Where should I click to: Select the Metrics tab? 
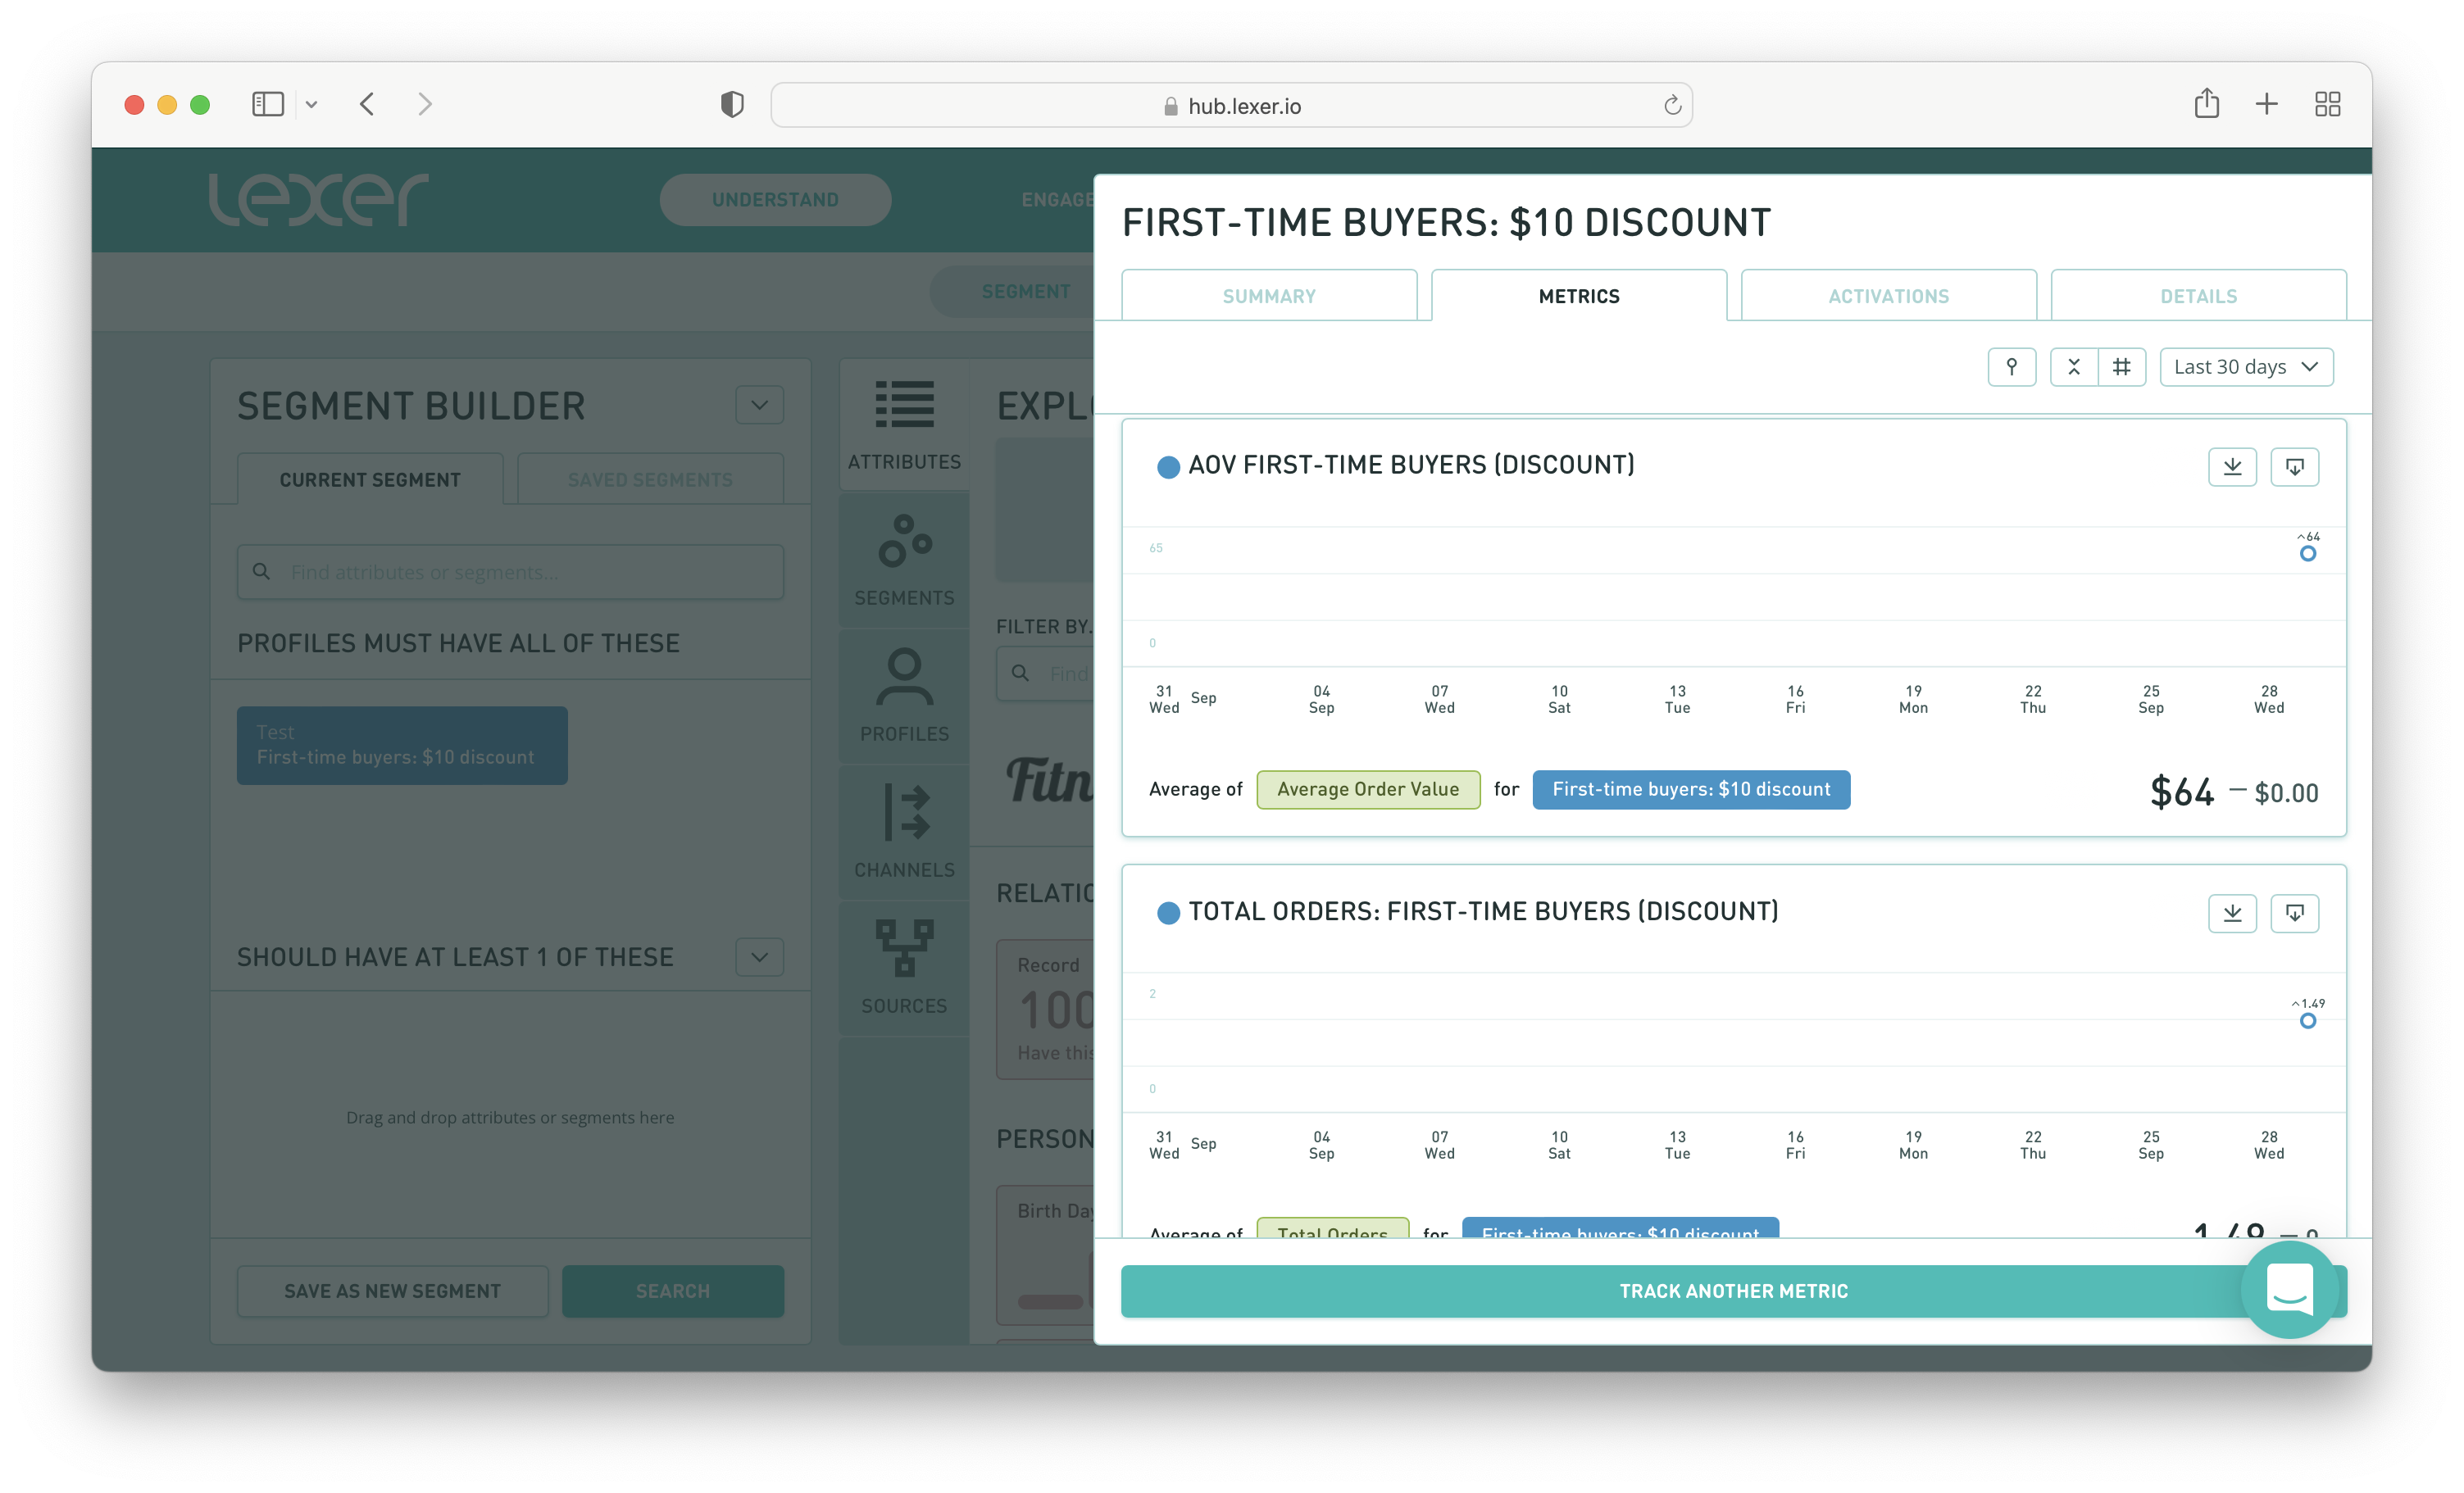tap(1578, 296)
